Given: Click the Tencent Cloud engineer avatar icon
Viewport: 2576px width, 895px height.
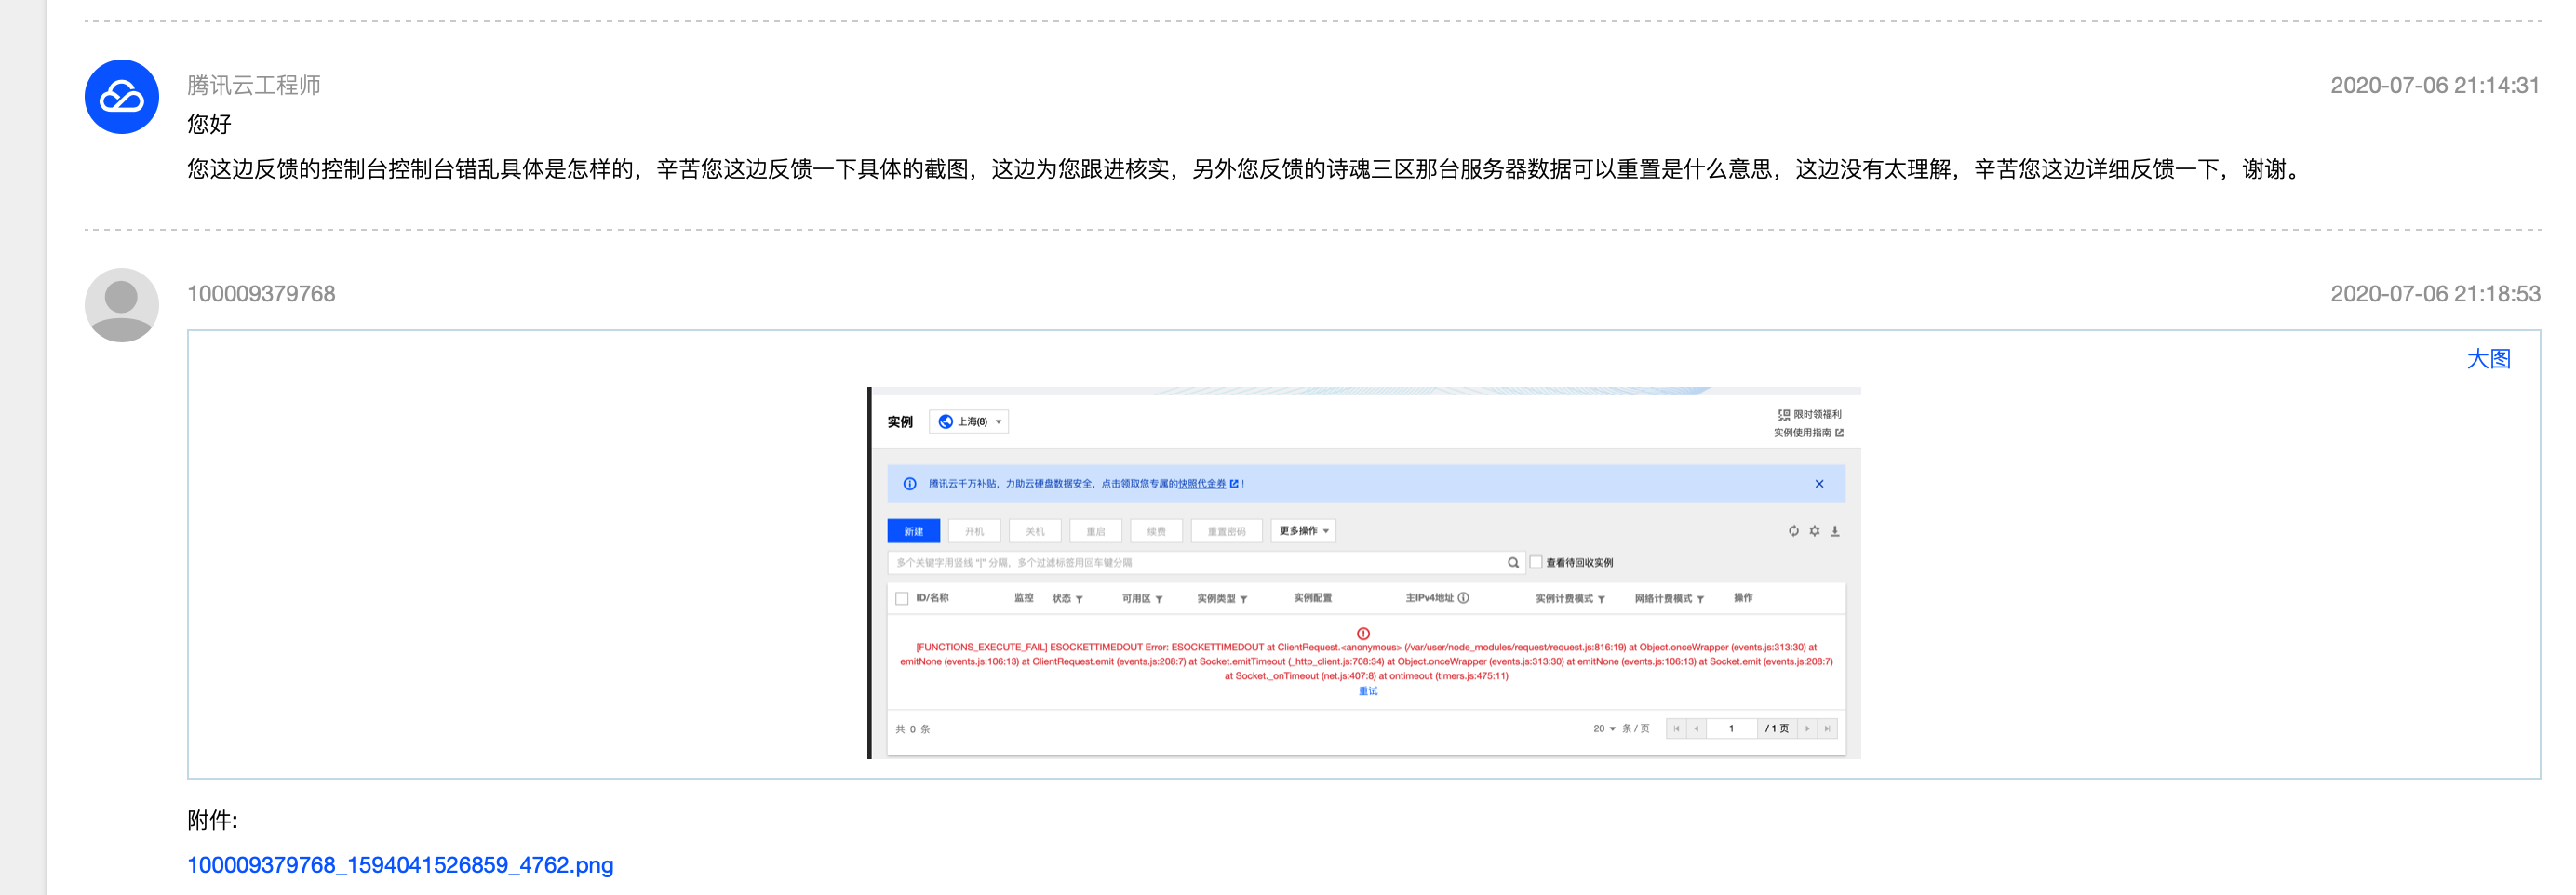Looking at the screenshot, I should pos(121,97).
